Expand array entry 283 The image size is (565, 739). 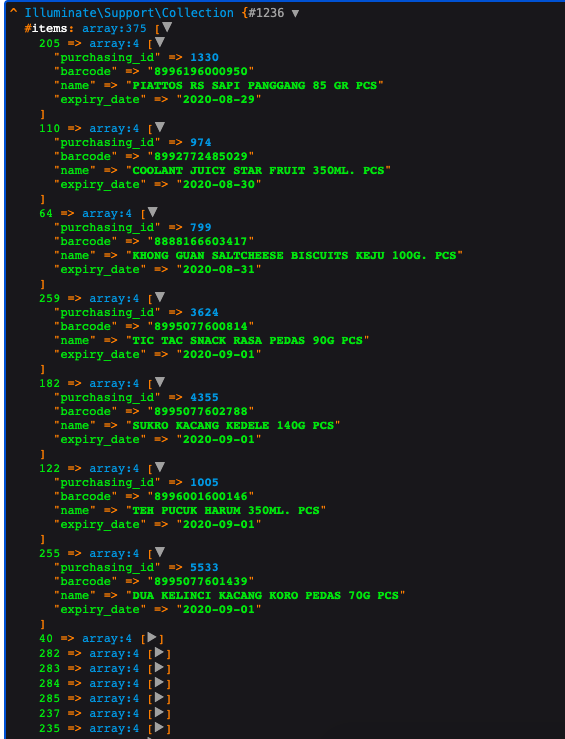[159, 667]
